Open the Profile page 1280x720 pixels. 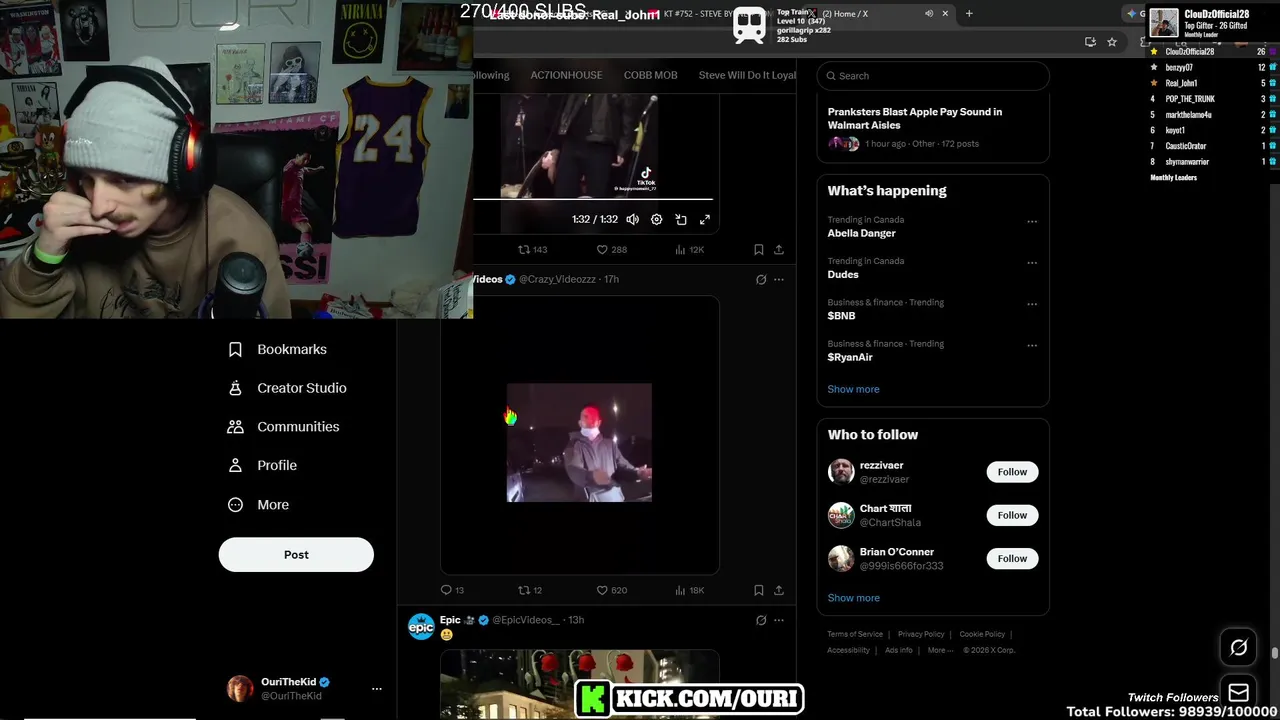[263, 465]
